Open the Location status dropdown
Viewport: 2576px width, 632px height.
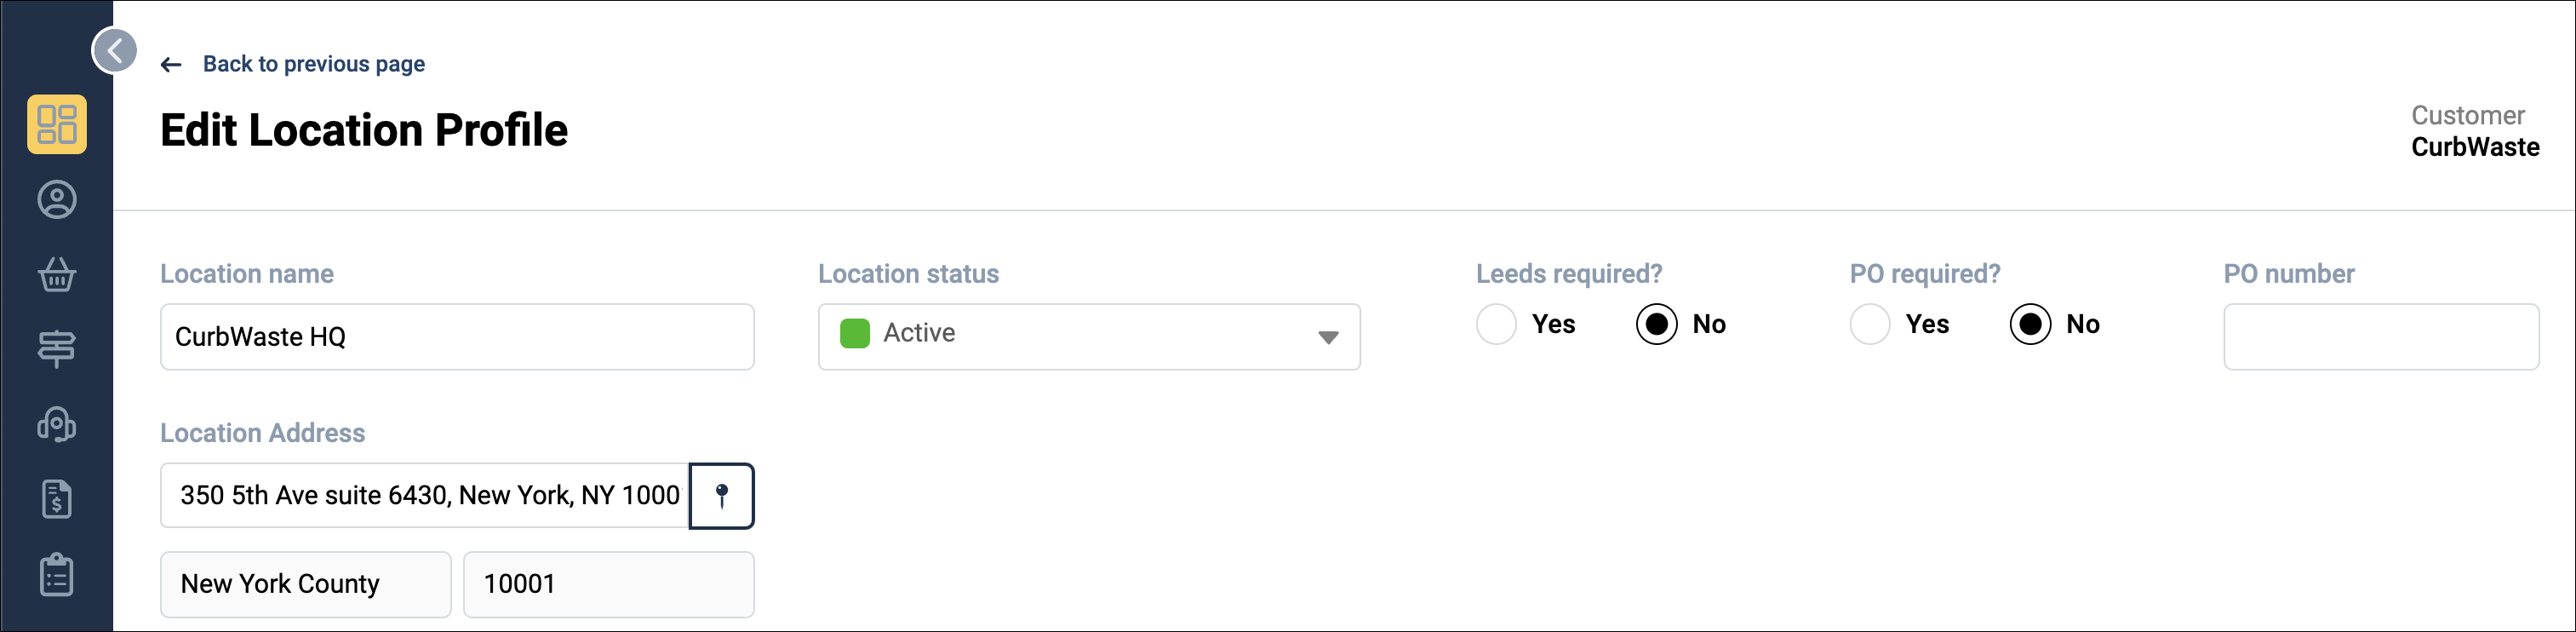click(x=1089, y=337)
